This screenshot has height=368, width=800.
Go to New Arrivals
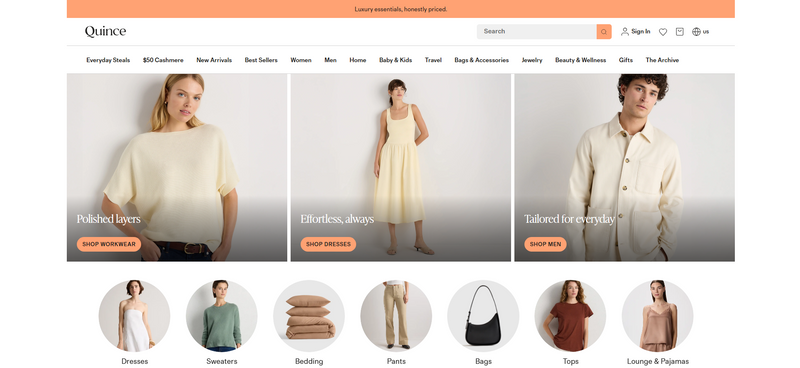pos(214,60)
